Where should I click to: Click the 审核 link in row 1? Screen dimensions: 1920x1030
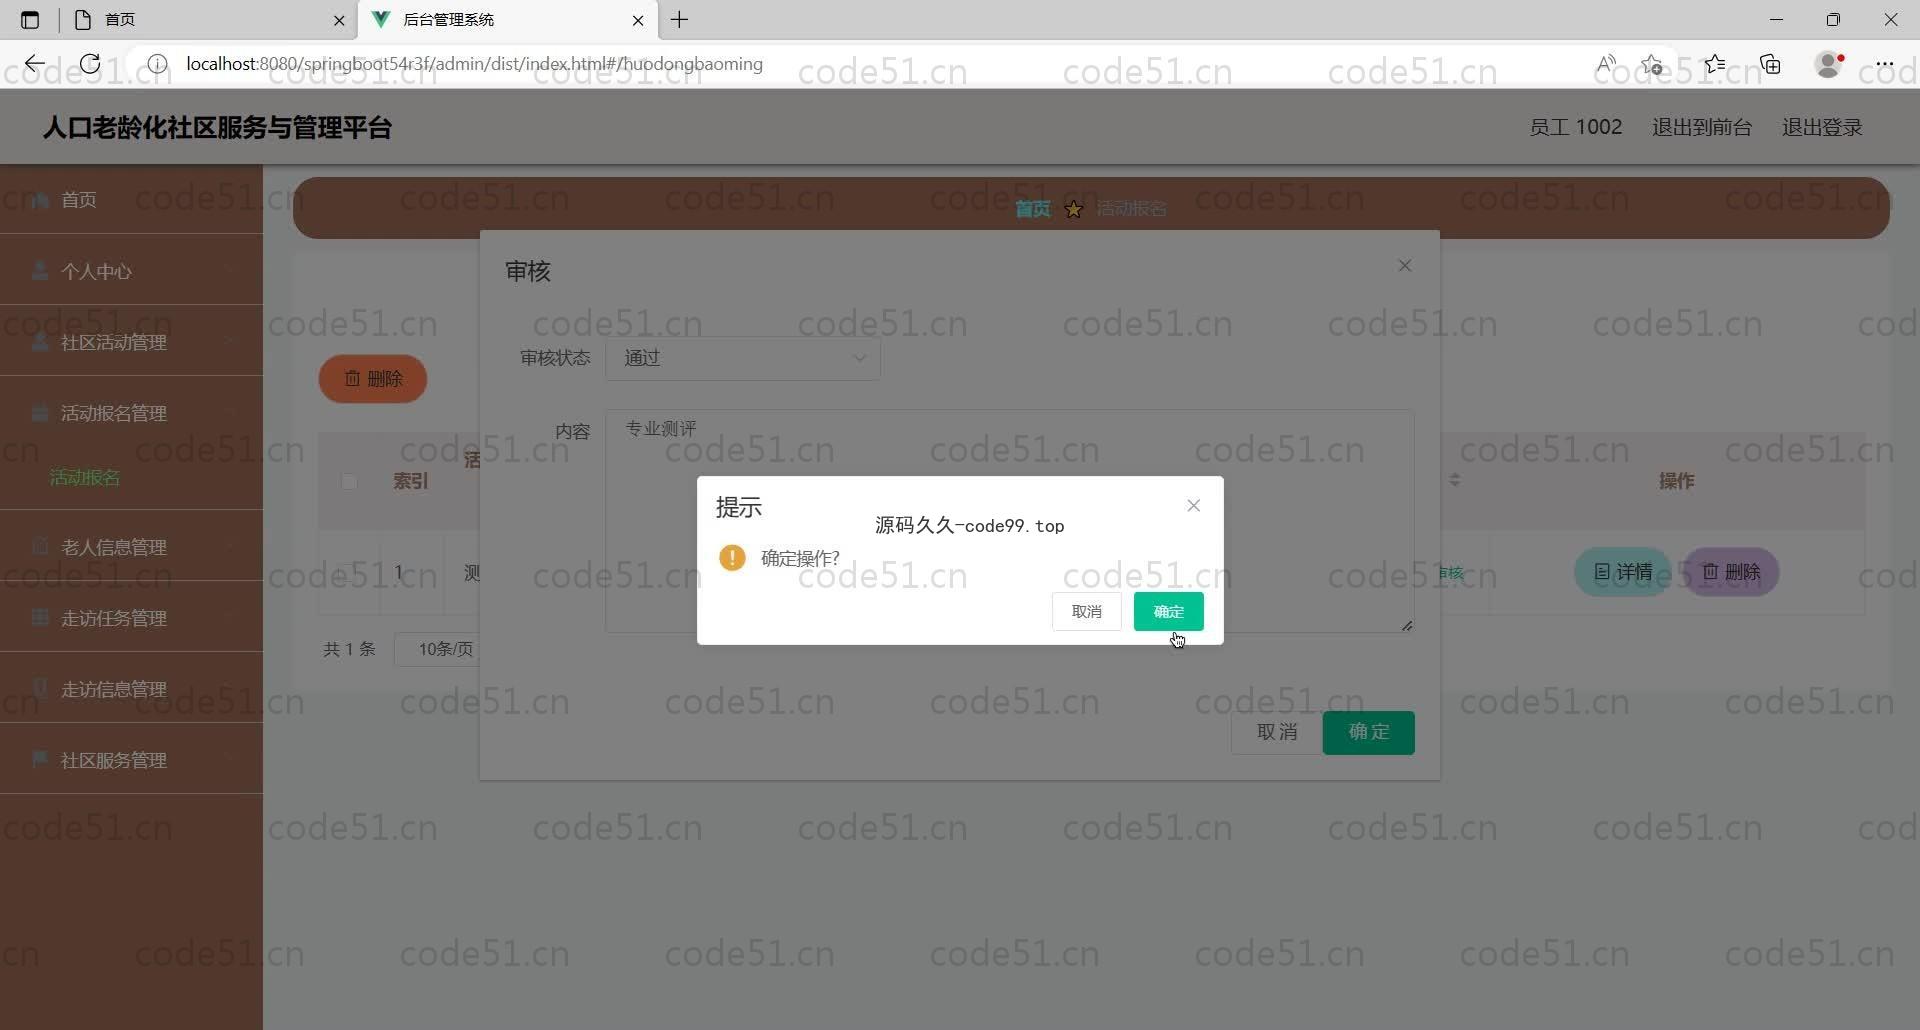tap(1451, 573)
